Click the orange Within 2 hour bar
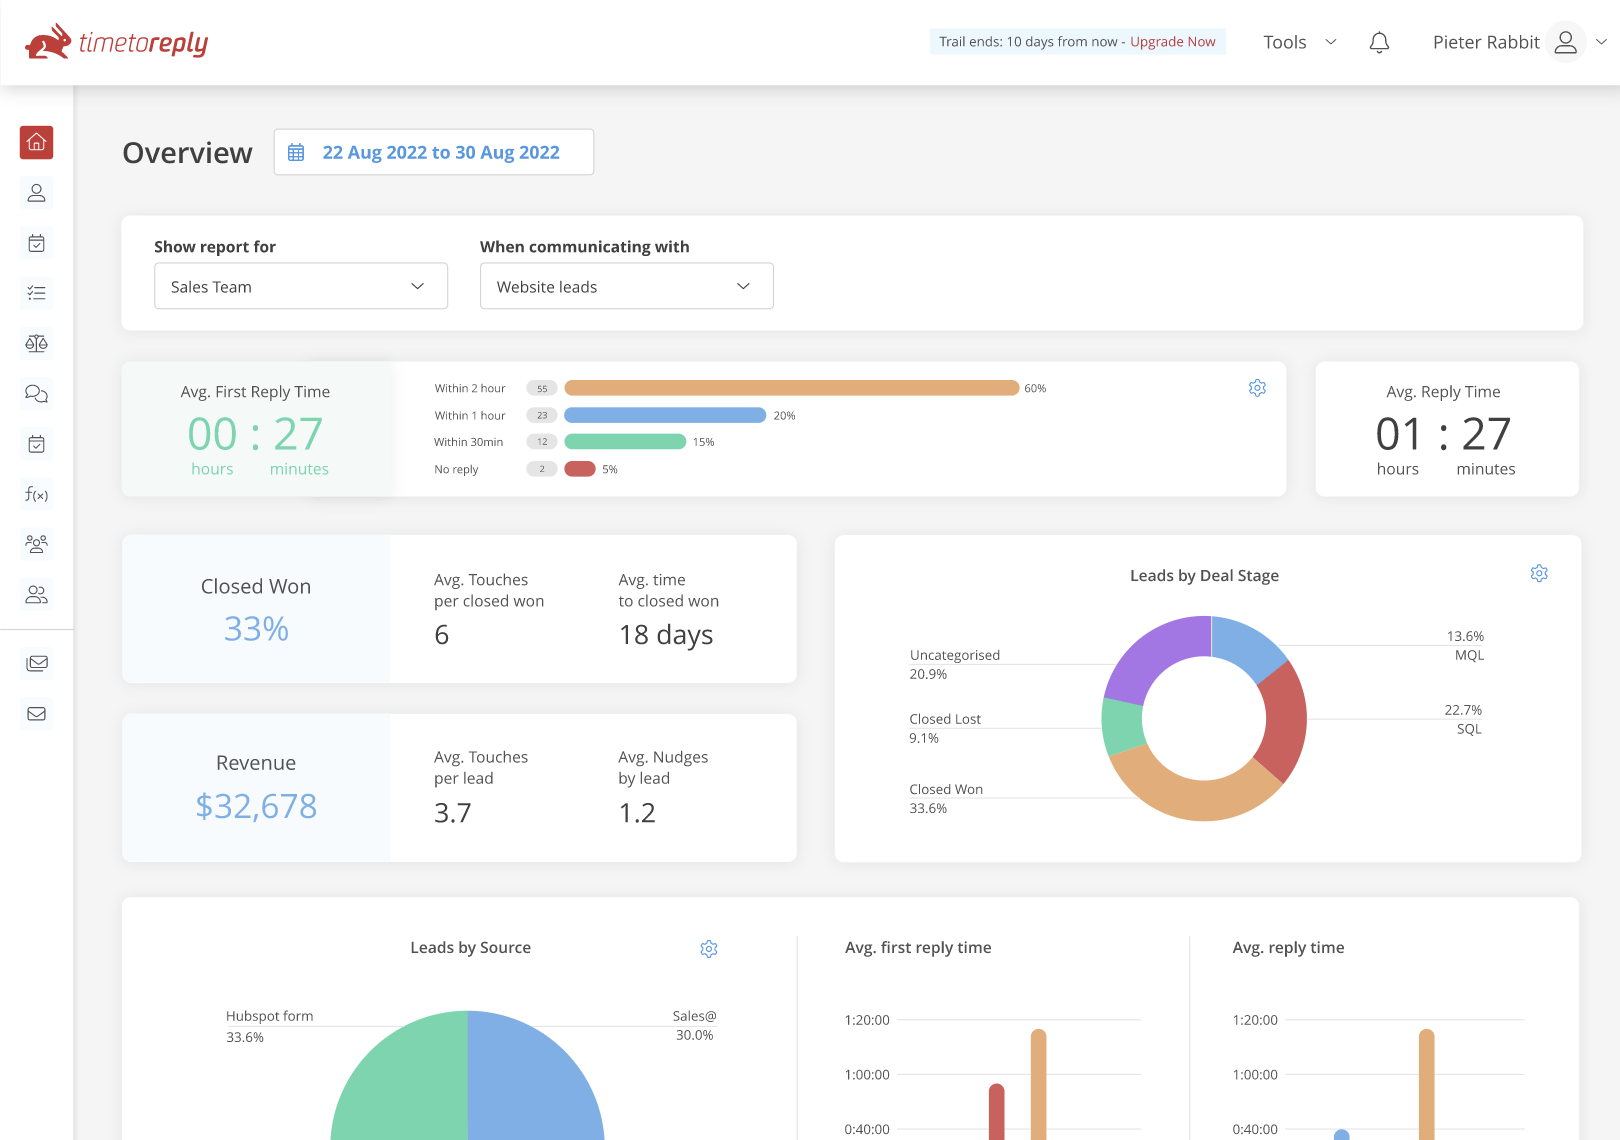The height and width of the screenshot is (1140, 1620). [x=792, y=388]
